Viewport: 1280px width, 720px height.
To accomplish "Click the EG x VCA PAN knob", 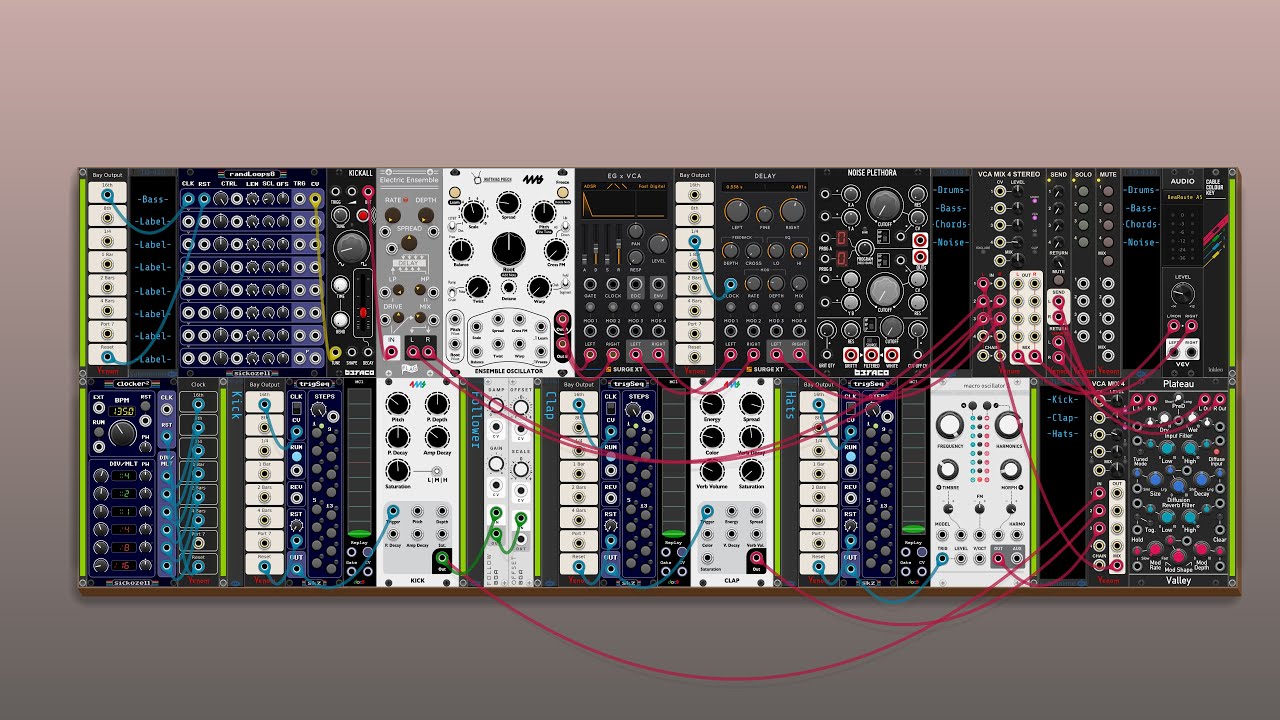I will 636,231.
